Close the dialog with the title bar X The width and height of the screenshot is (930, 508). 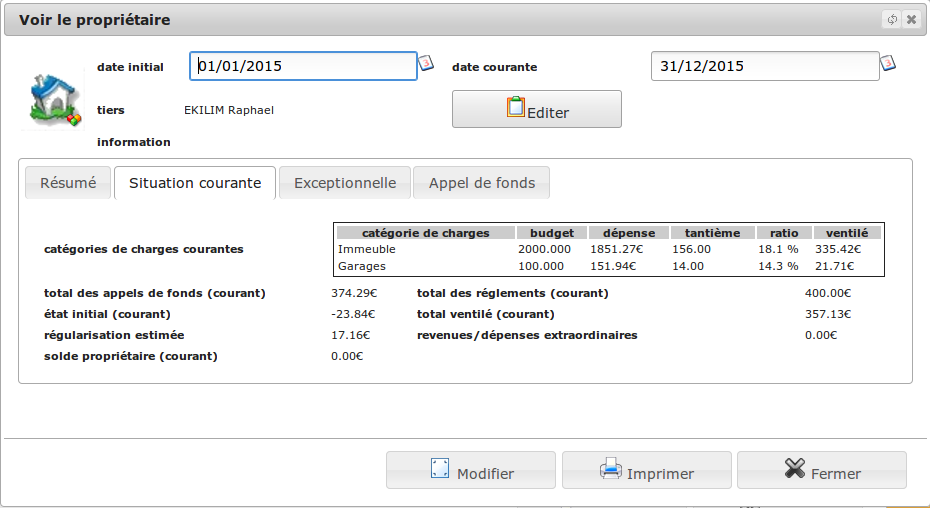point(911,20)
